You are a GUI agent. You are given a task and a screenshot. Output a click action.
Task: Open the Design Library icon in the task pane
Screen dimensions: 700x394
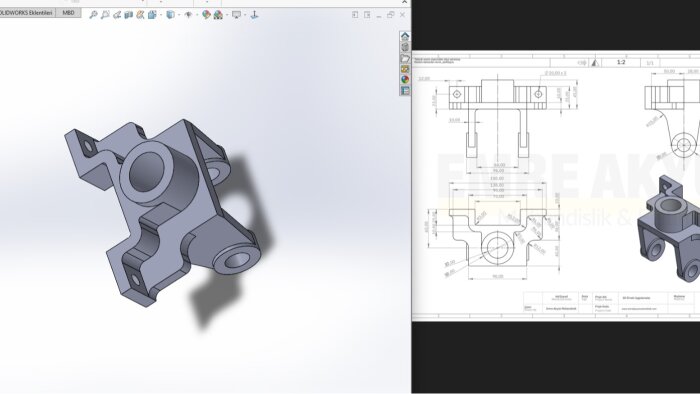click(x=405, y=47)
